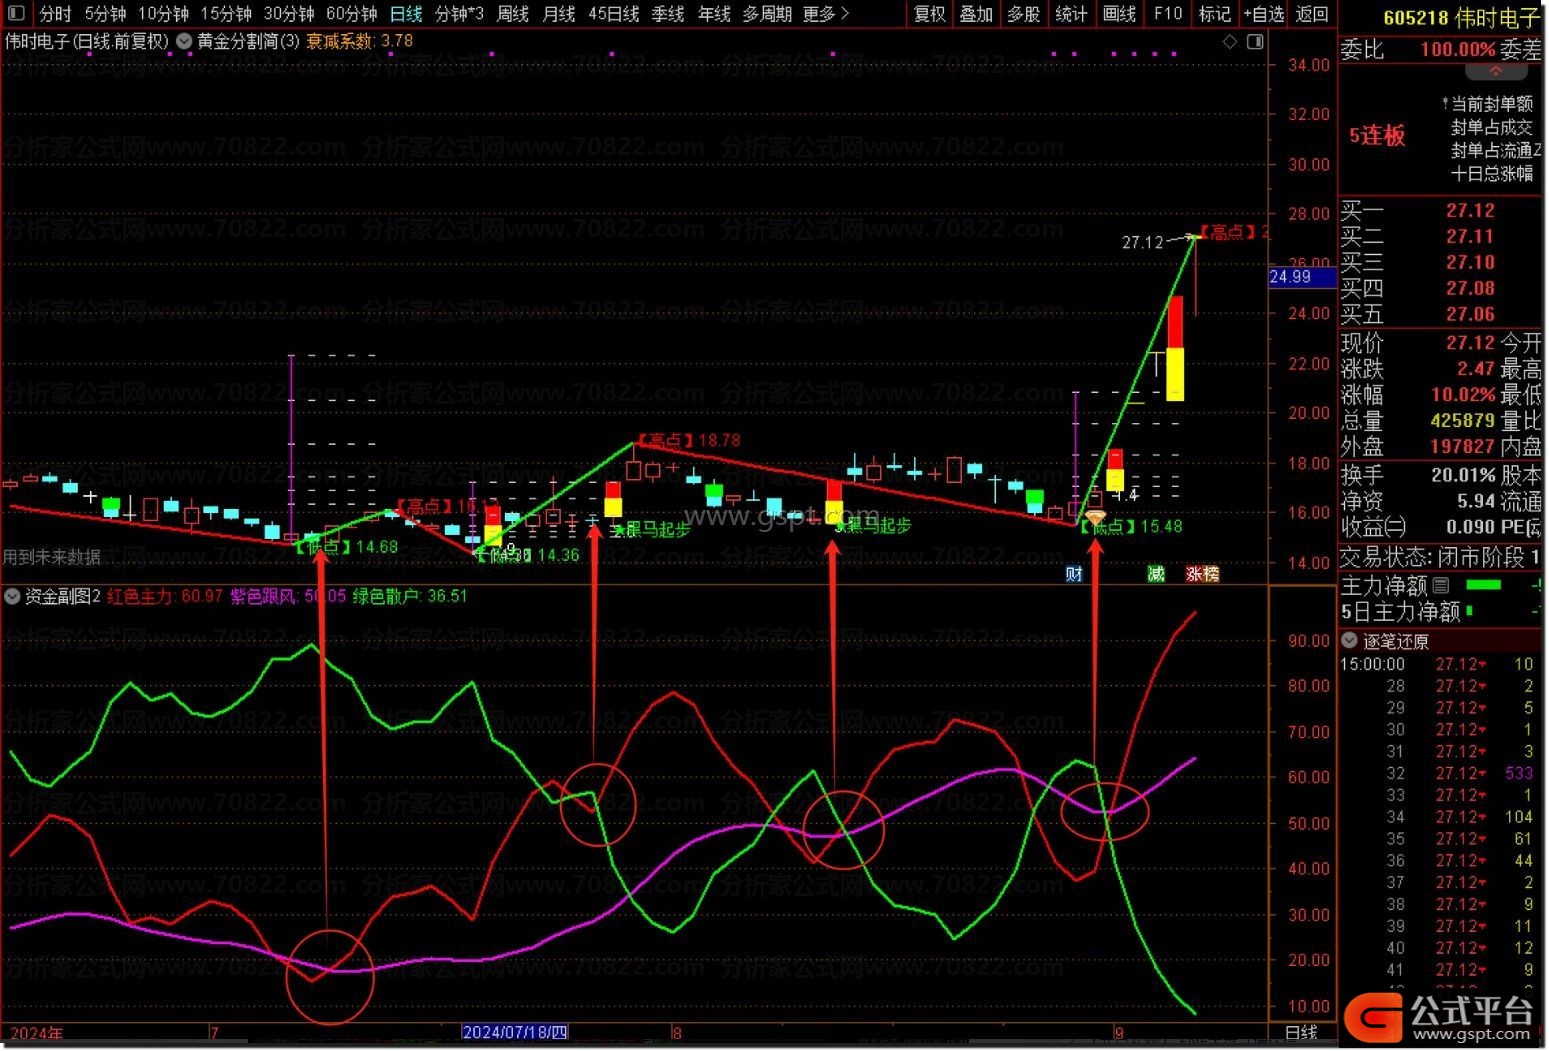Click the 紫色跟风 legend value

288,597
